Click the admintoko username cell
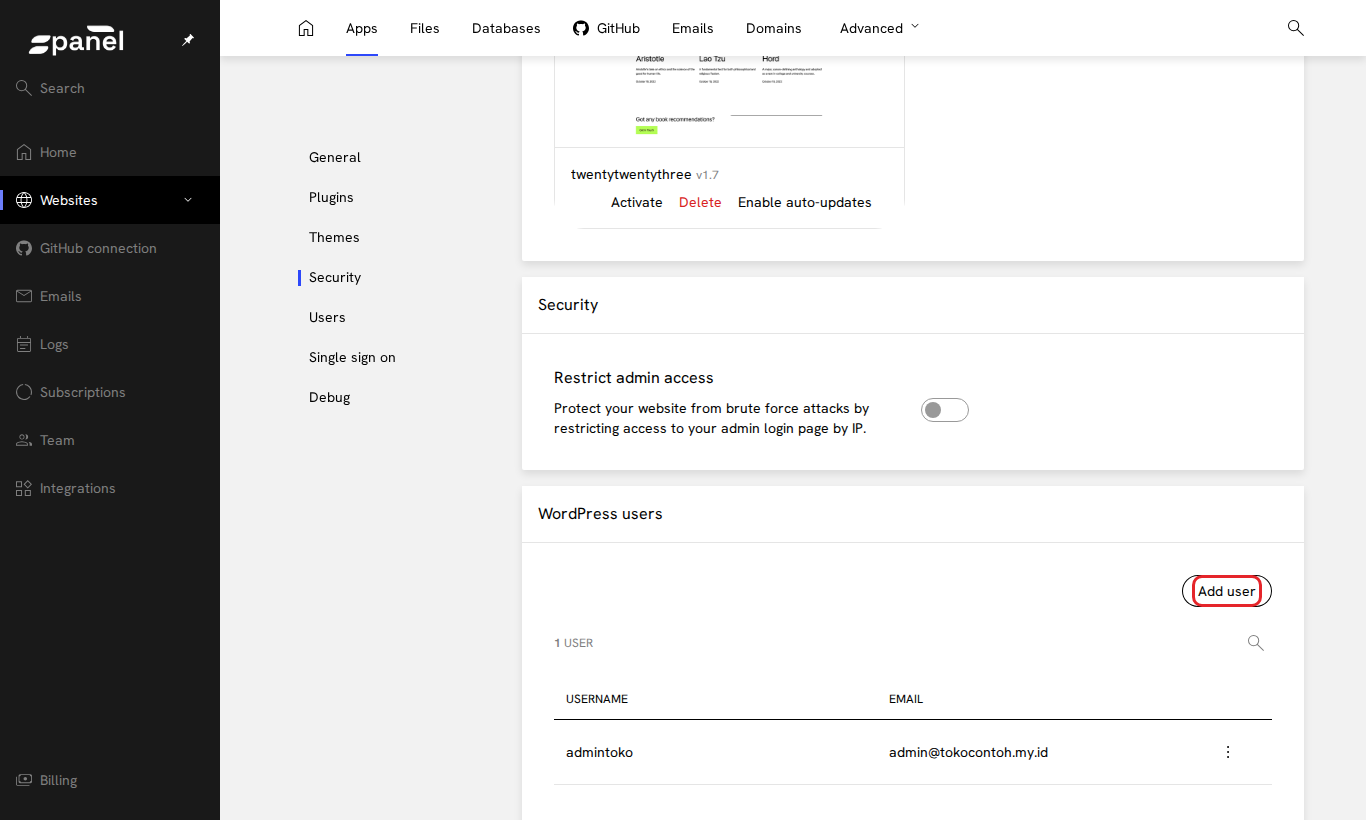The image size is (1366, 820). point(600,752)
